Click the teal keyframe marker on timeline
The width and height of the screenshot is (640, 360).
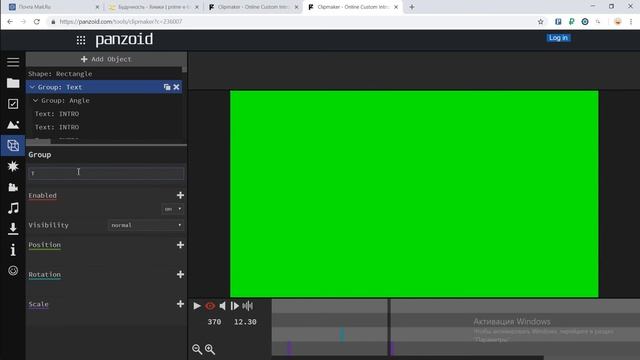342,334
